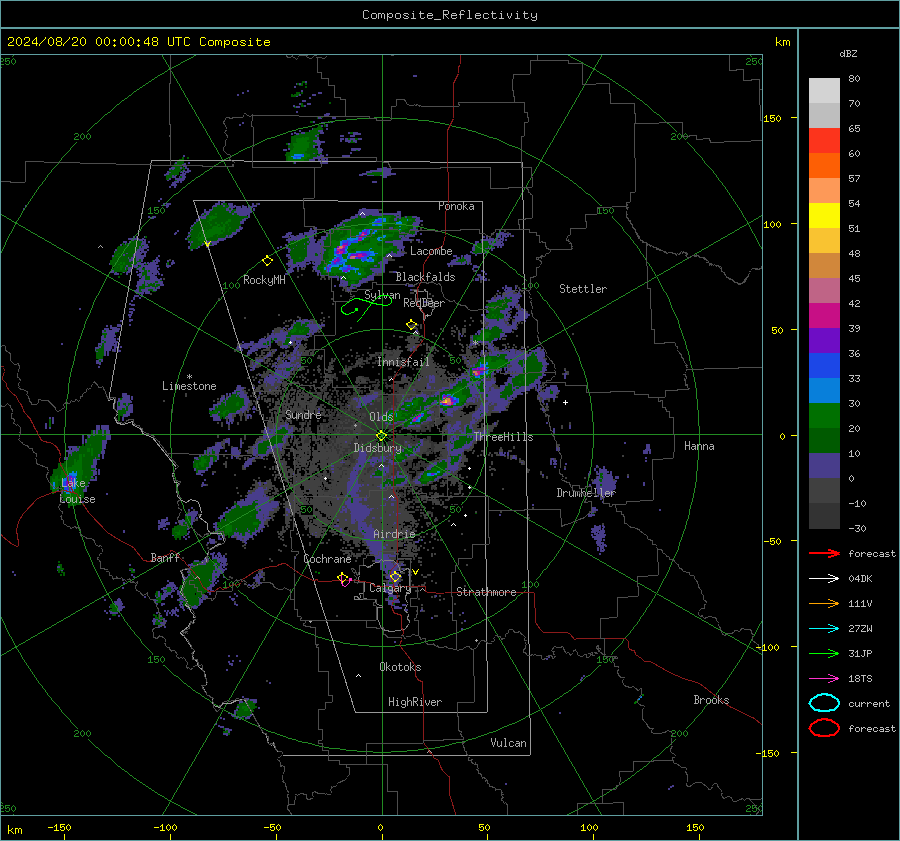Click the 18TS legend label
900x841 pixels.
(x=860, y=679)
